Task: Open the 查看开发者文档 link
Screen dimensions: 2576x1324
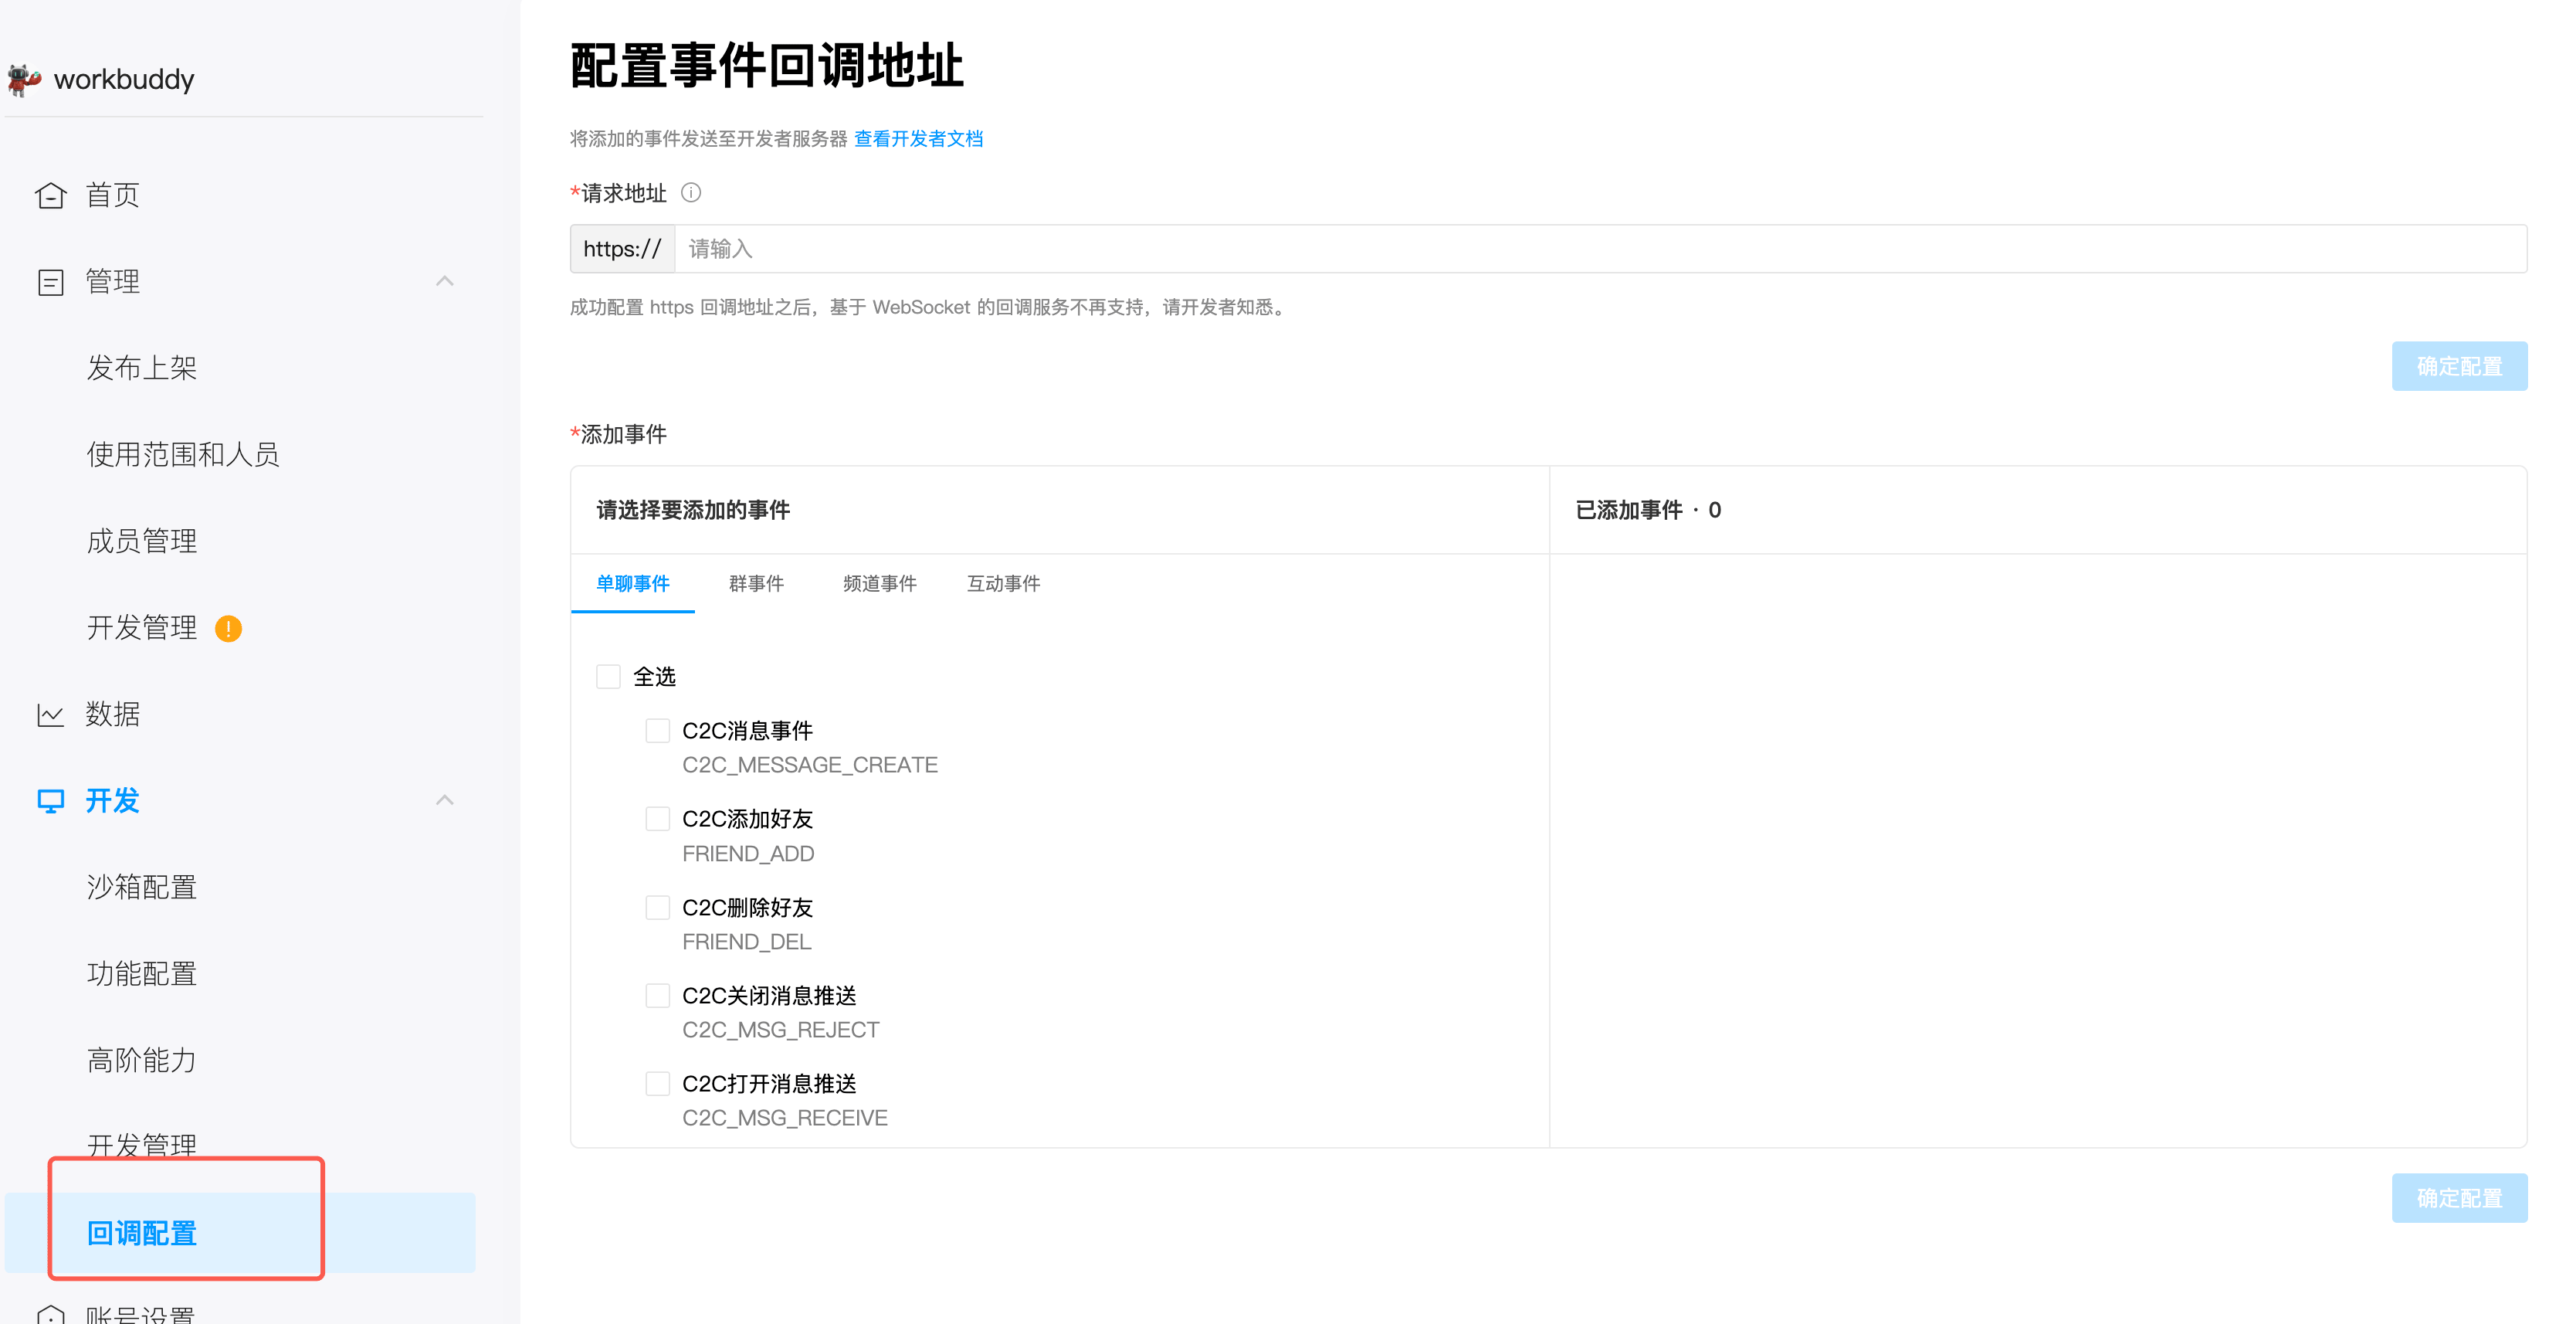Action: (x=918, y=138)
